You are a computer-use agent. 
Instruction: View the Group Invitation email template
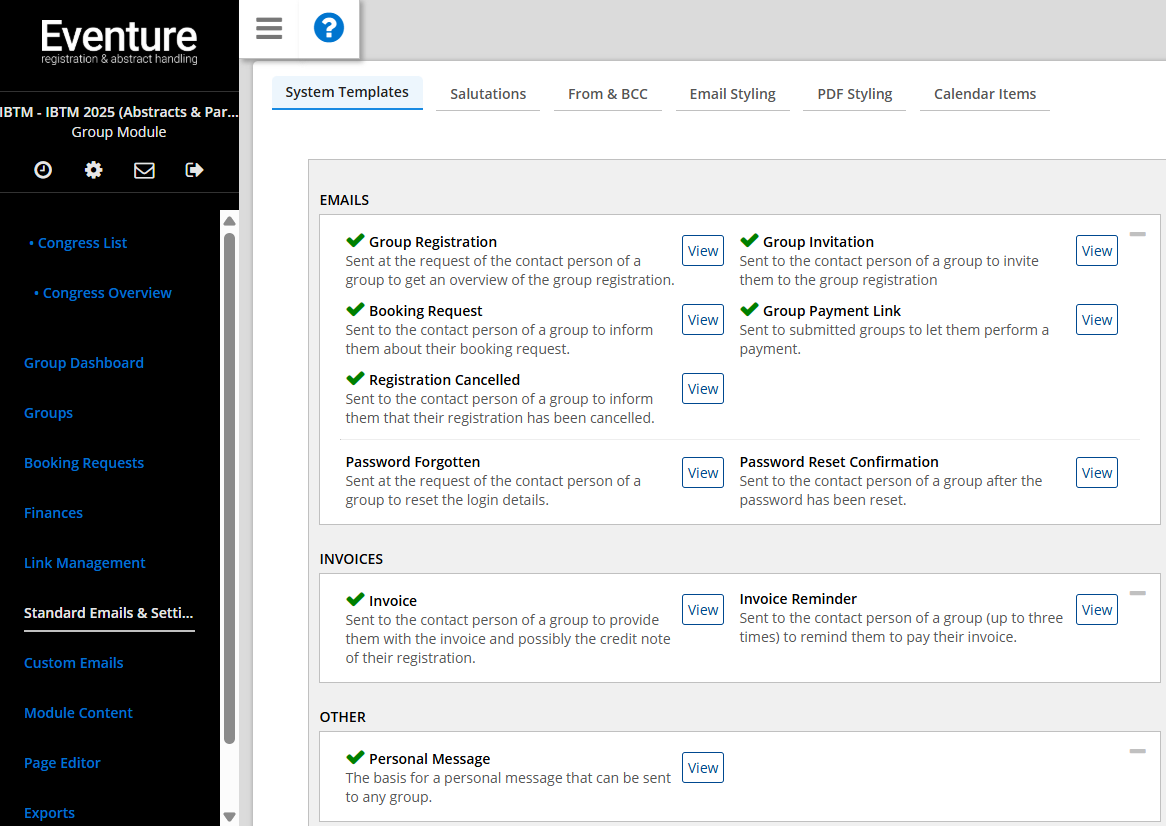[x=1097, y=251]
